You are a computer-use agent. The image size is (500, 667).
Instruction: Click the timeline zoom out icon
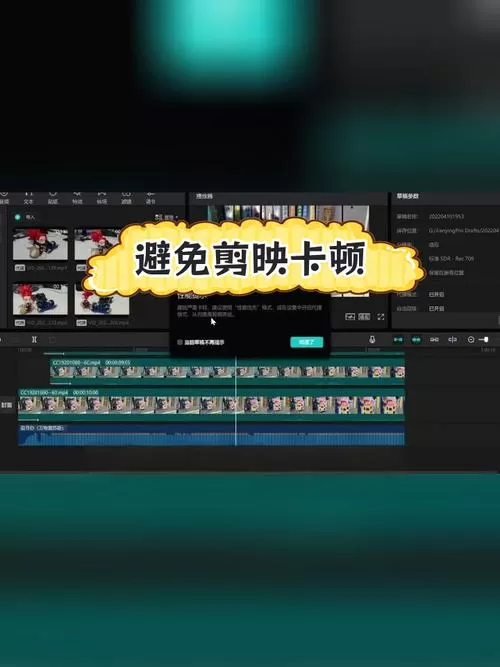[471, 339]
